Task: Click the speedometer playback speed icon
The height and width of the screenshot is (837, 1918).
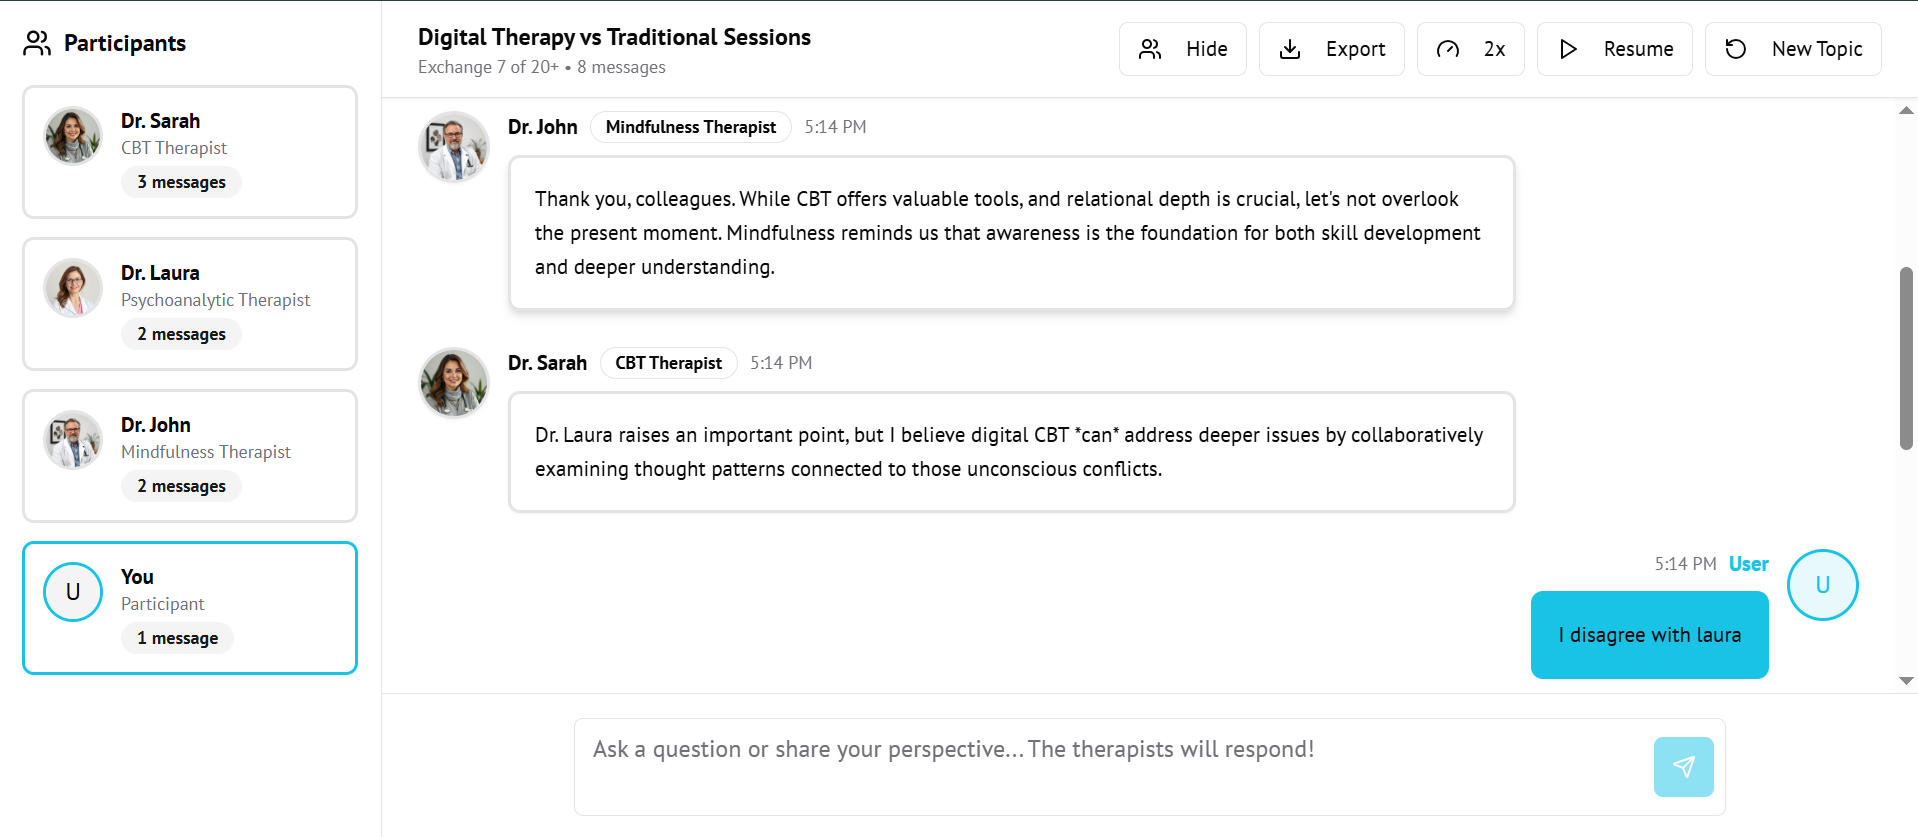Action: coord(1447,49)
